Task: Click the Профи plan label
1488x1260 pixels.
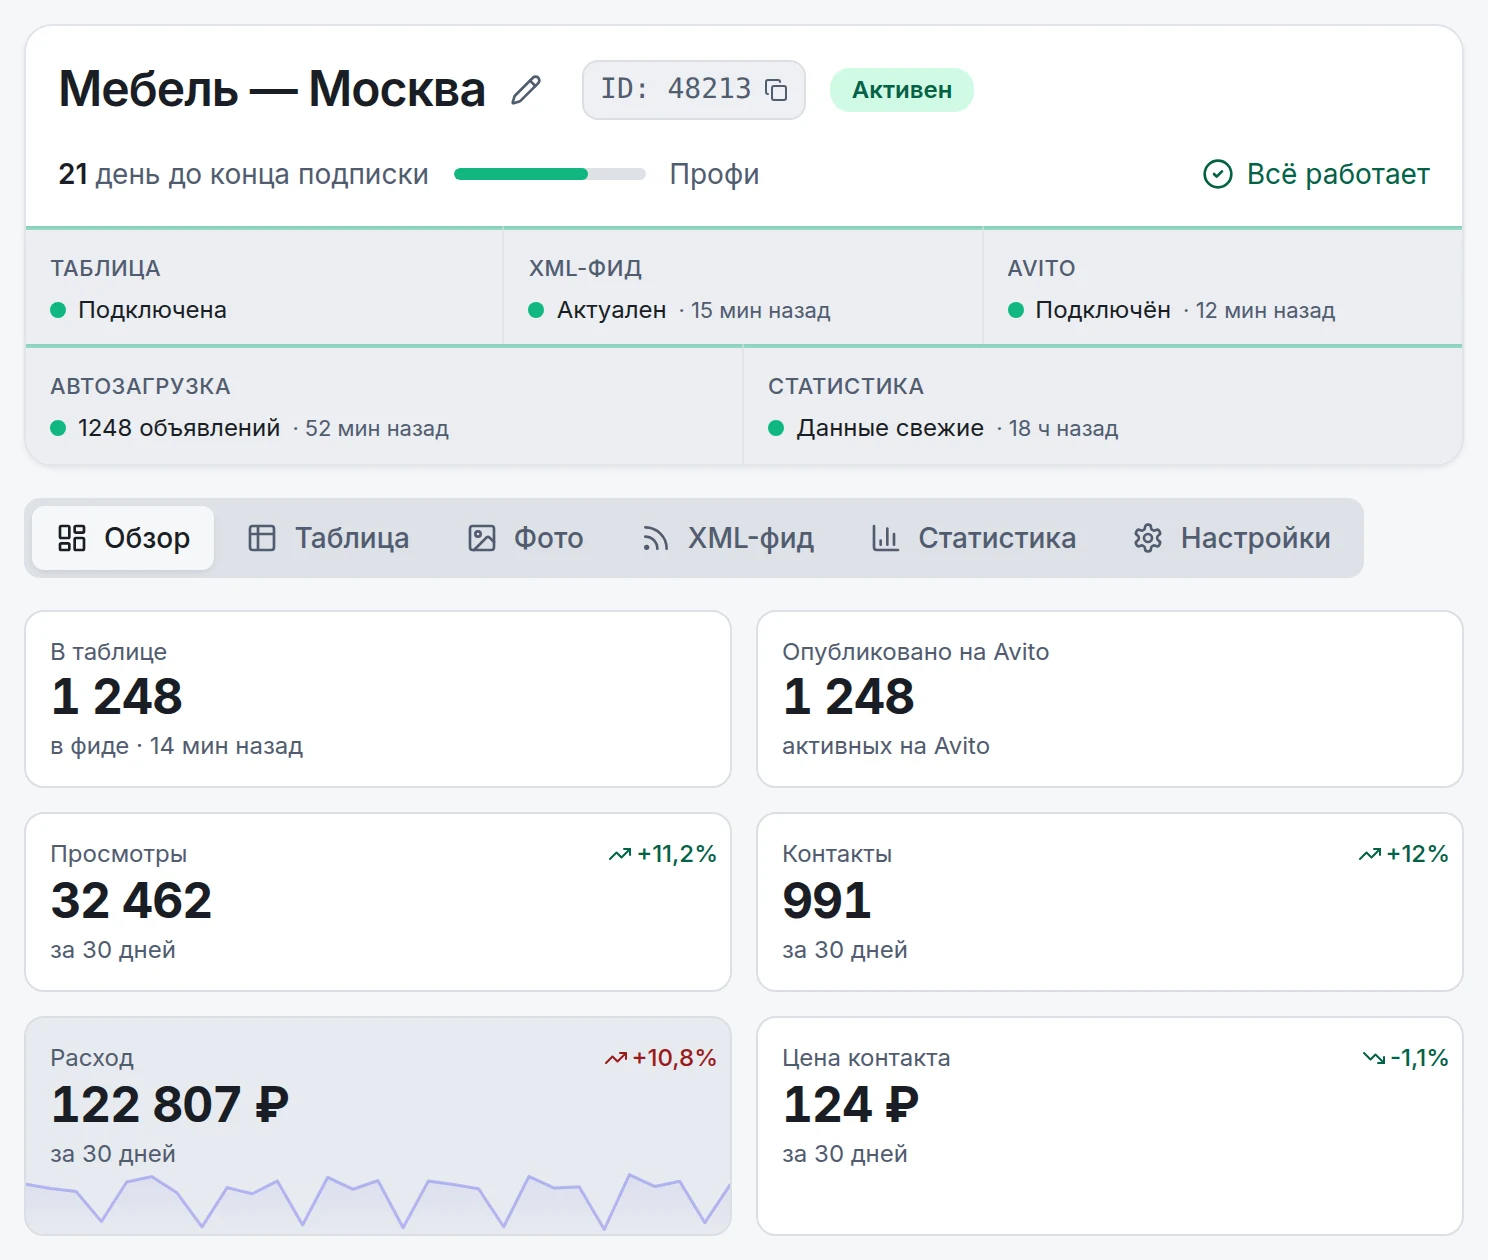Action: [x=715, y=174]
